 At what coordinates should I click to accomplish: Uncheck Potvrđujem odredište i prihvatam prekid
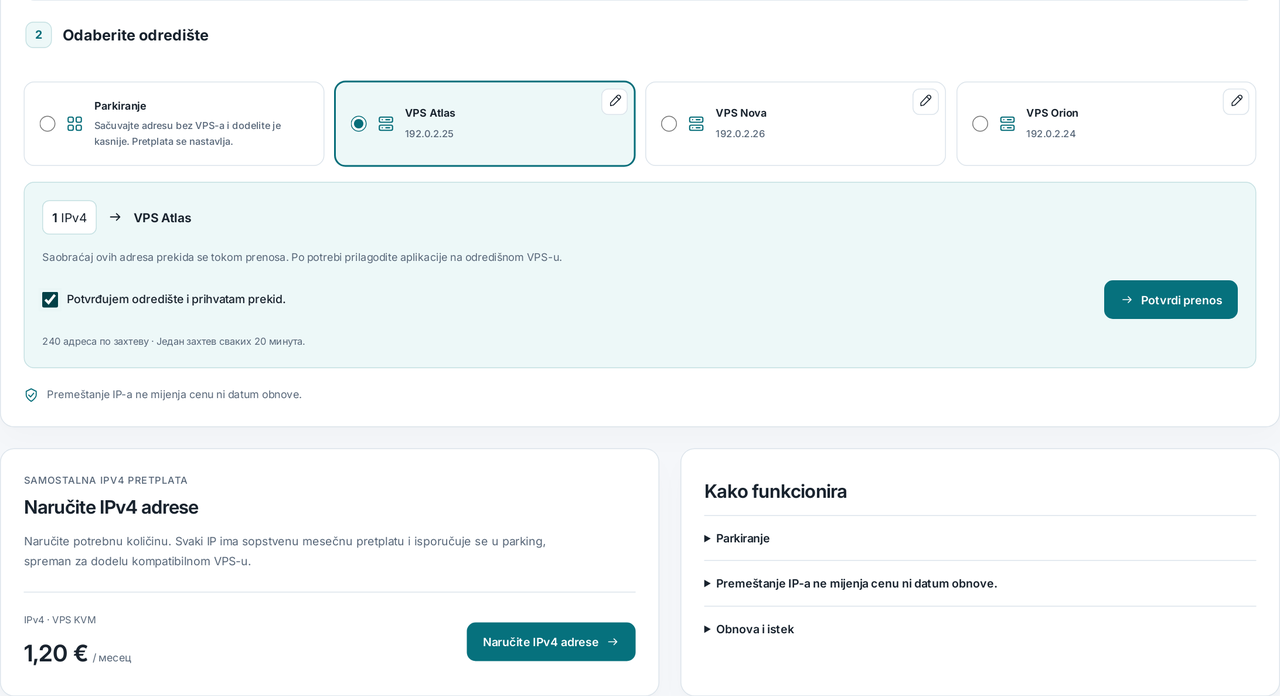50,299
